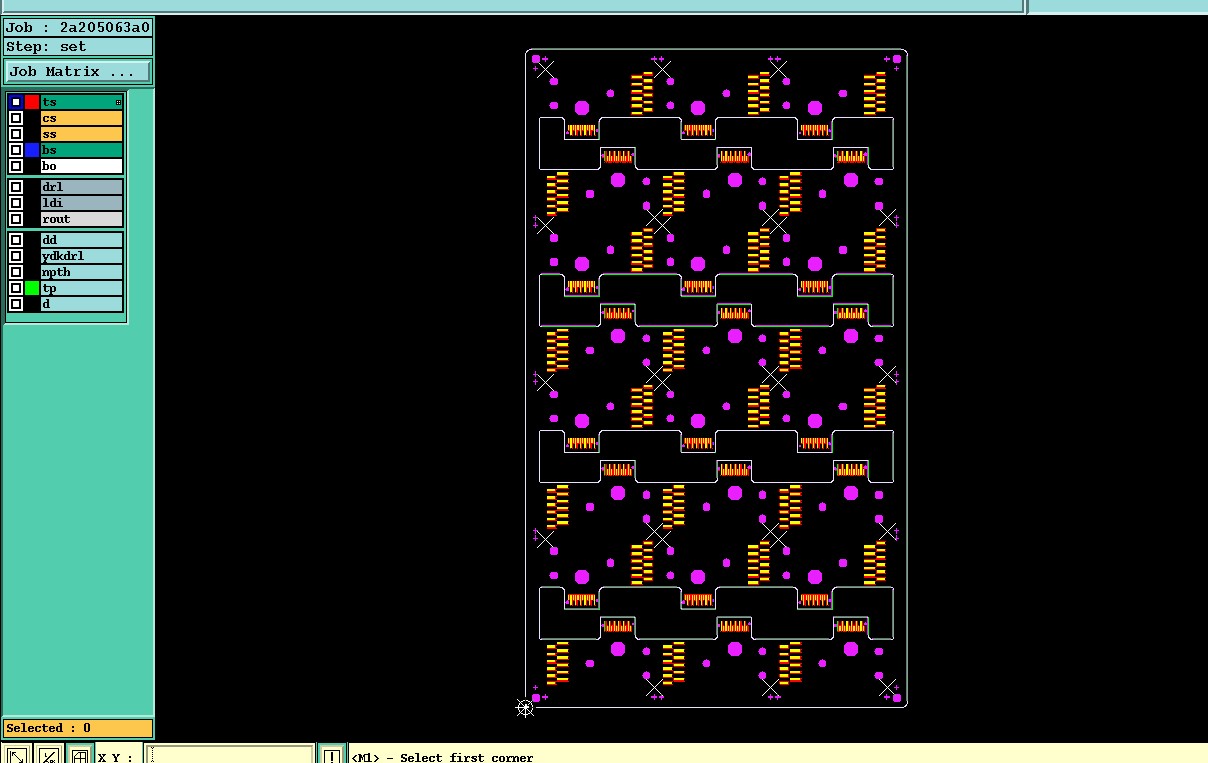Click the 'Job : 2a205063a0' label
This screenshot has width=1208, height=763.
(78, 27)
